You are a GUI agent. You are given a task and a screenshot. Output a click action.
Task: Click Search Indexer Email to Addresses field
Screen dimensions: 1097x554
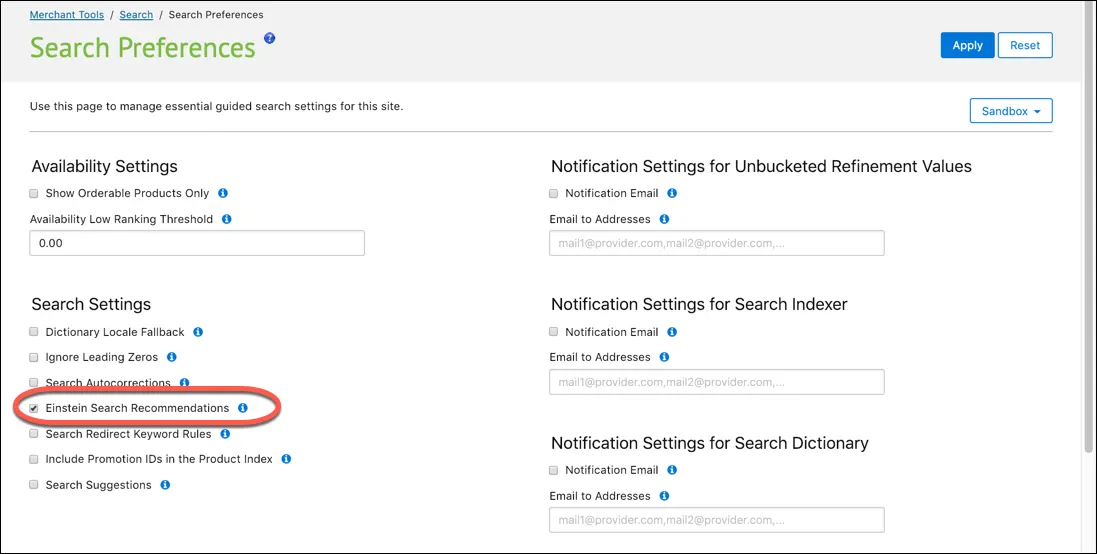tap(716, 382)
